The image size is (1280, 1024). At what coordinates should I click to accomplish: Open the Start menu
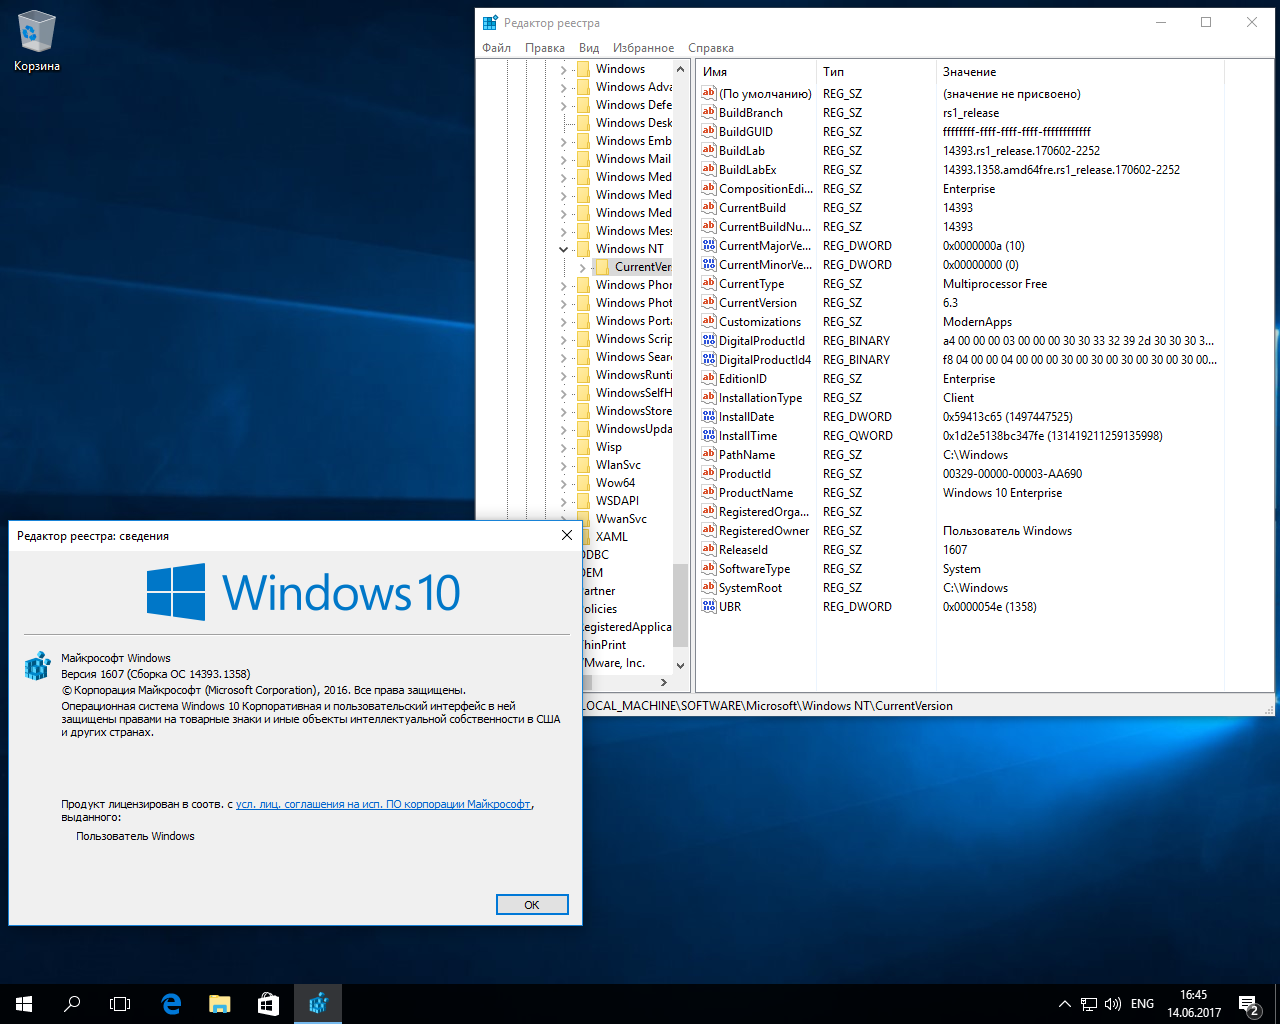point(24,1004)
